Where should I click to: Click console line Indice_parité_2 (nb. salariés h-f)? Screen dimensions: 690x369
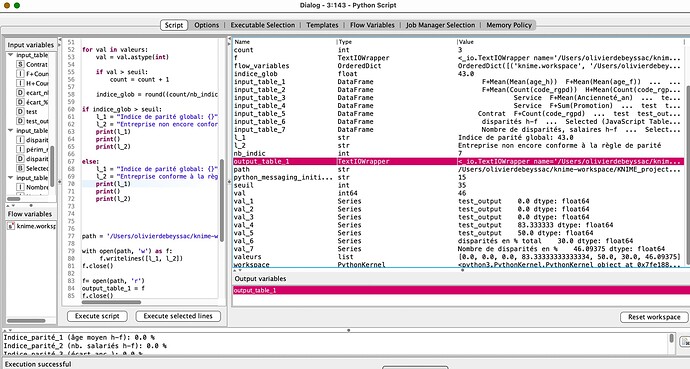[85, 346]
